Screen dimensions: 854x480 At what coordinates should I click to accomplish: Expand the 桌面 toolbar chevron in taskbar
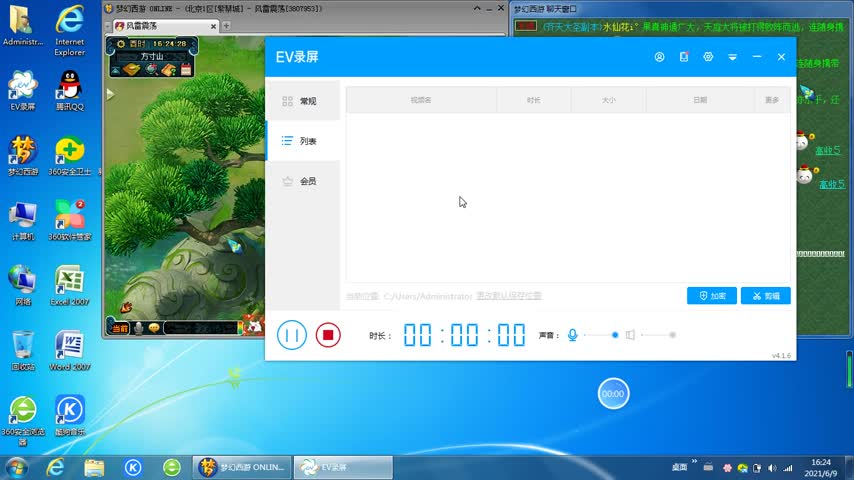[694, 462]
